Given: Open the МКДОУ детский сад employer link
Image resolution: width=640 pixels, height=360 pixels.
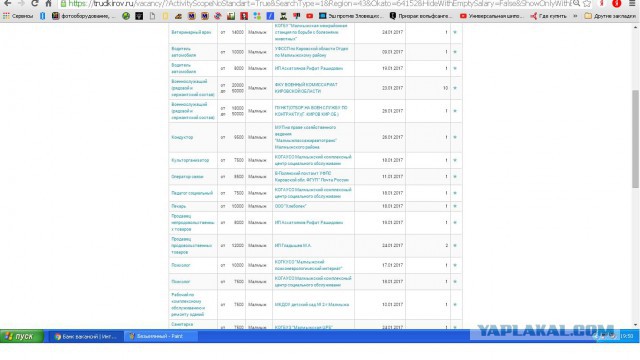Looking at the screenshot, I should click(x=312, y=304).
